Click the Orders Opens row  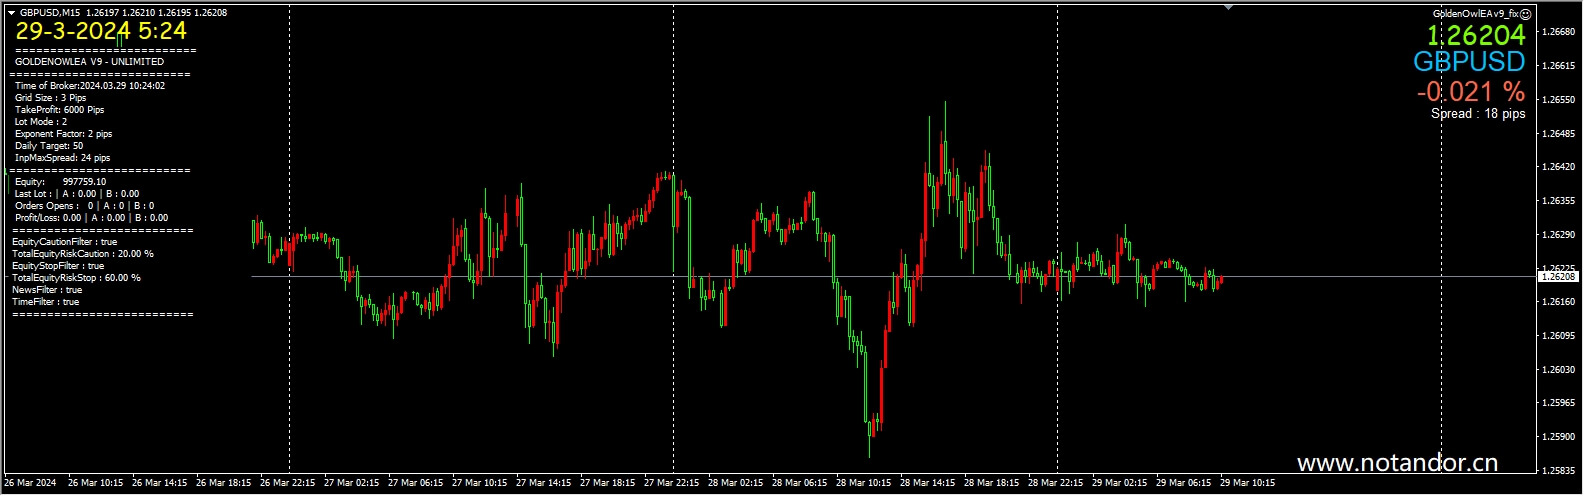(84, 206)
